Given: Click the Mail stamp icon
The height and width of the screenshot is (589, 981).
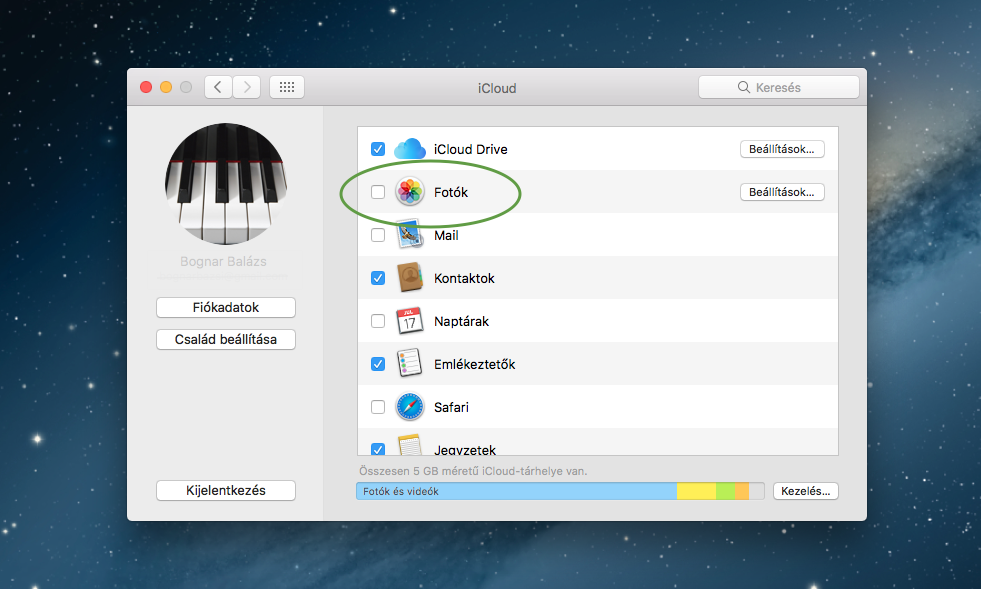Looking at the screenshot, I should (x=409, y=235).
